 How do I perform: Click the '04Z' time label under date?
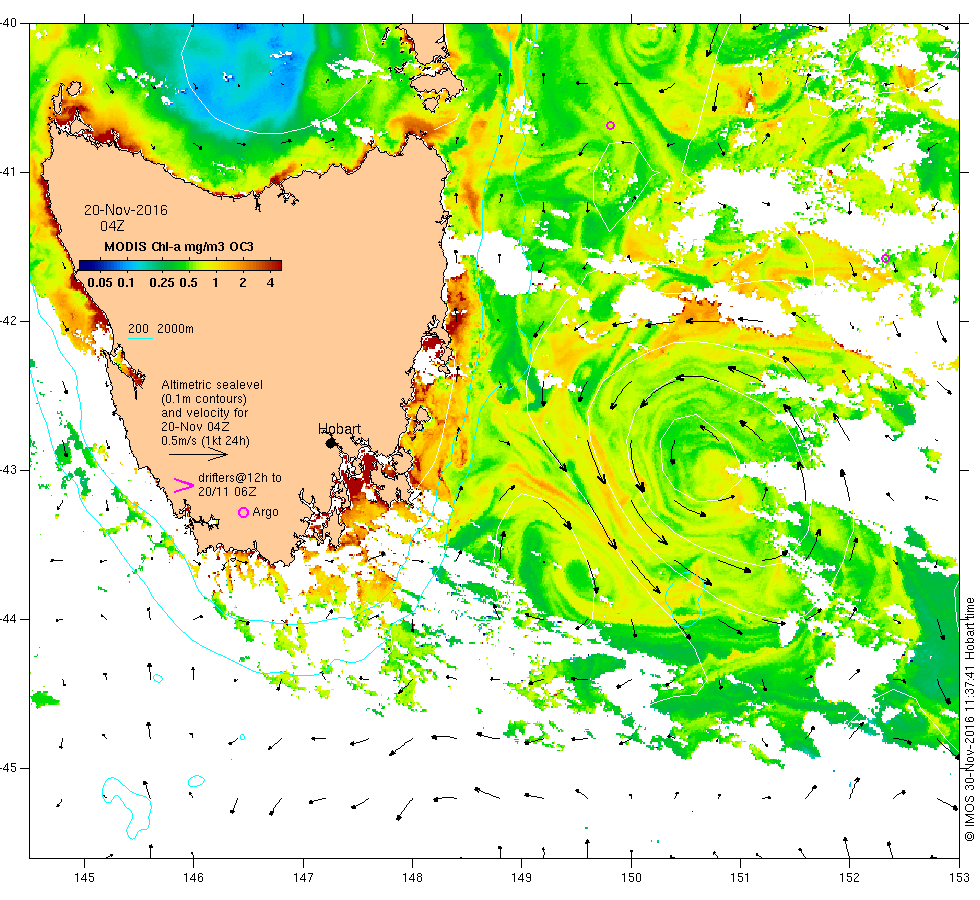coord(112,226)
